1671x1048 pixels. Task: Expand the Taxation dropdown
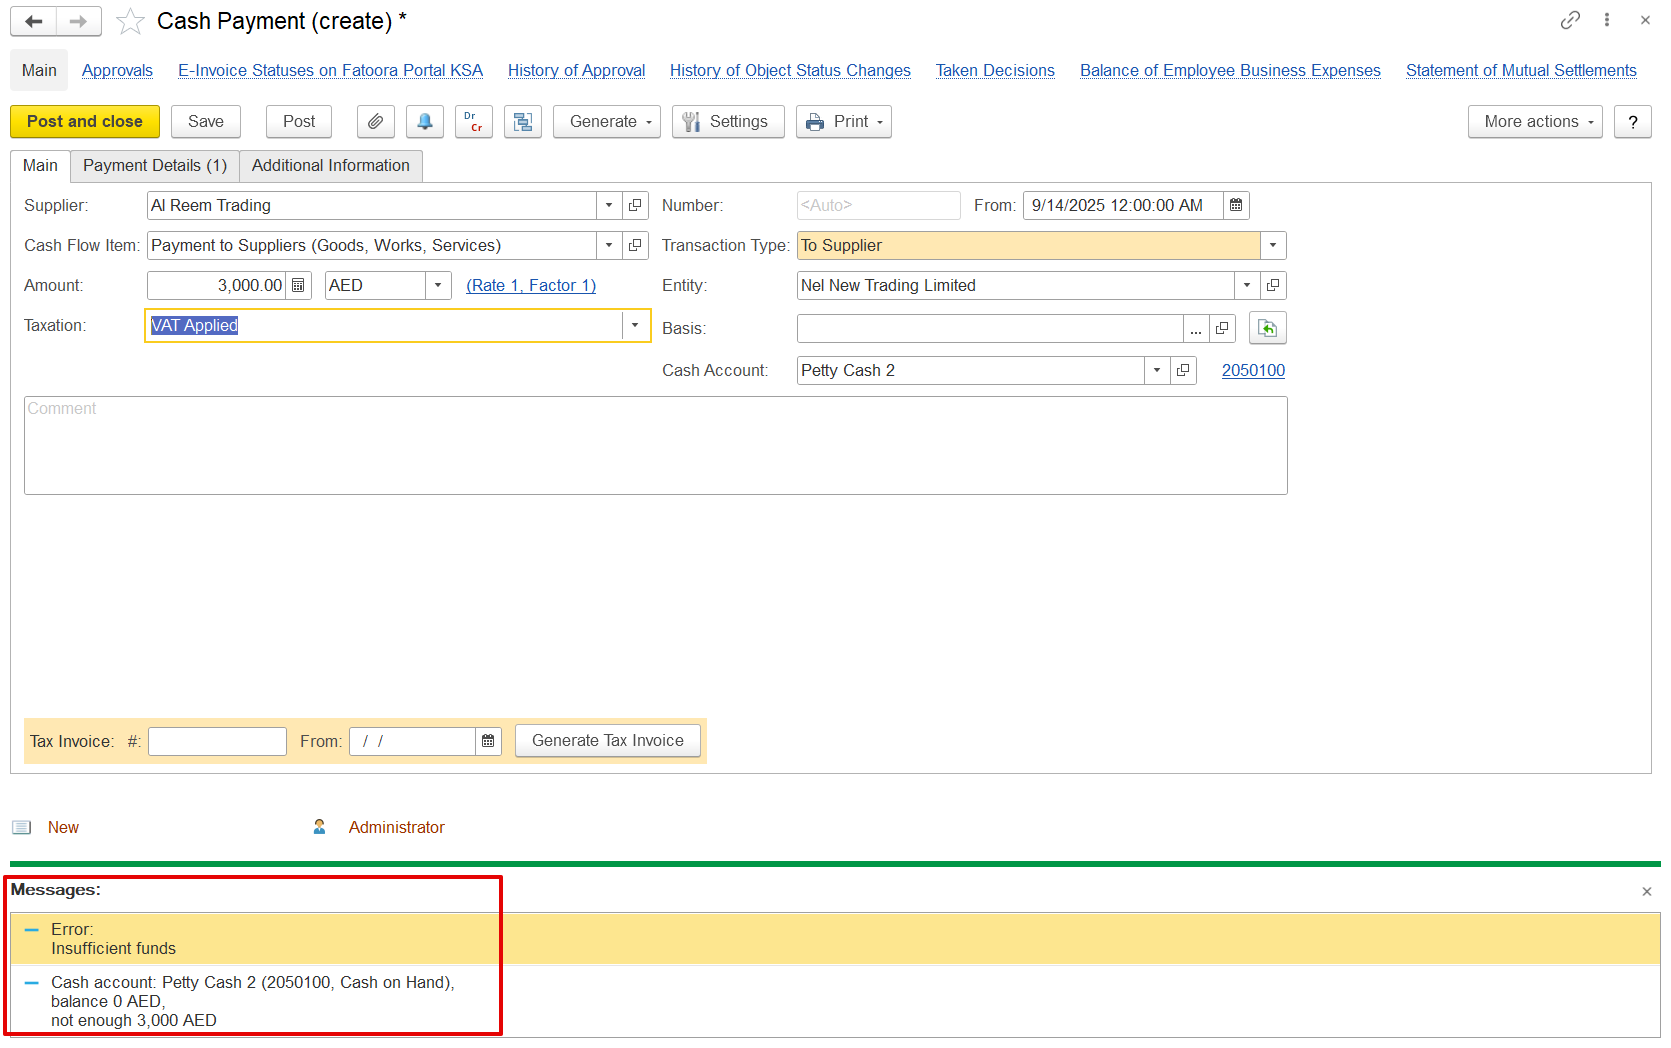pos(635,326)
